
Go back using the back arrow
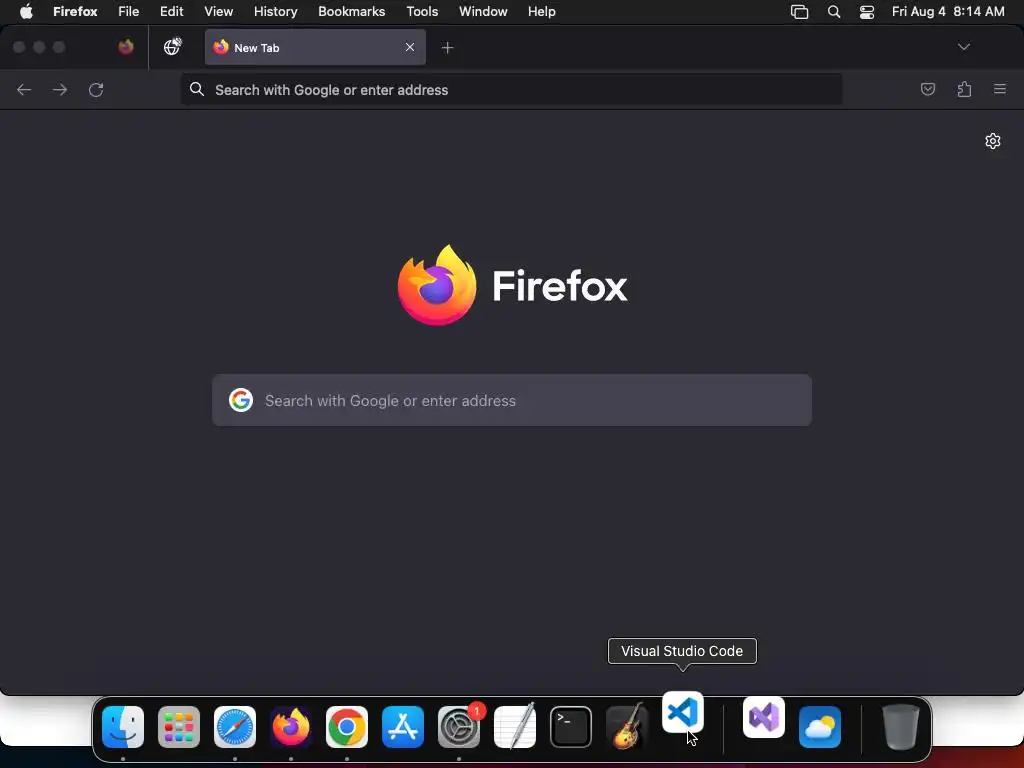pyautogui.click(x=24, y=89)
